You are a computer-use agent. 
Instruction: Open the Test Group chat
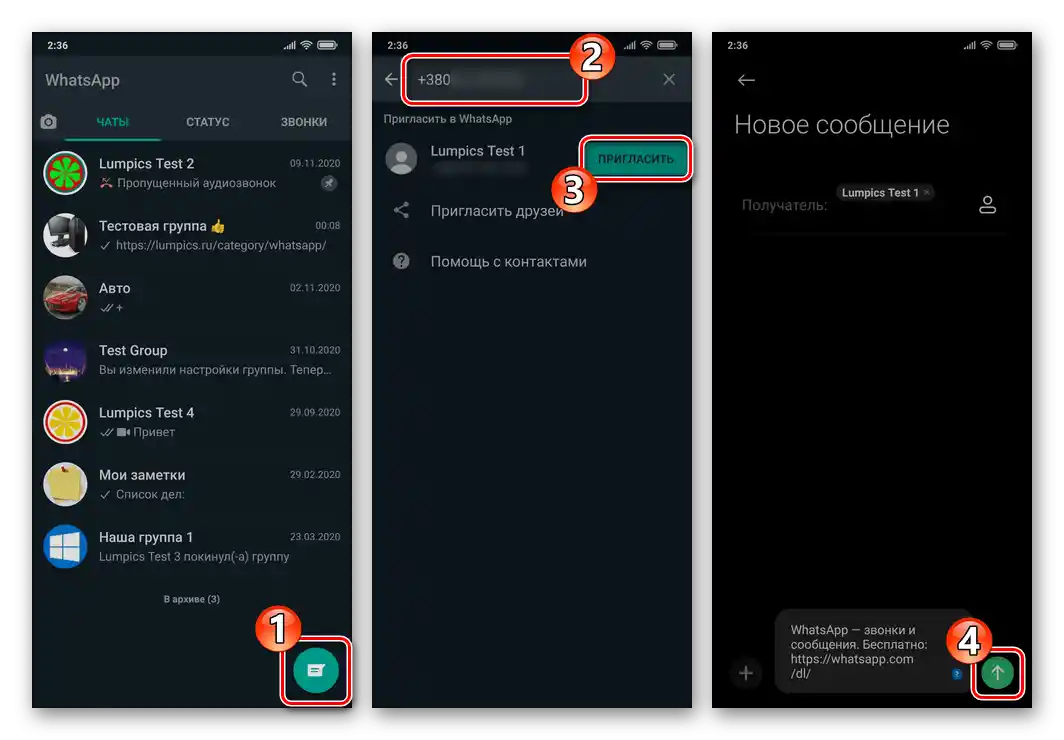(192, 360)
